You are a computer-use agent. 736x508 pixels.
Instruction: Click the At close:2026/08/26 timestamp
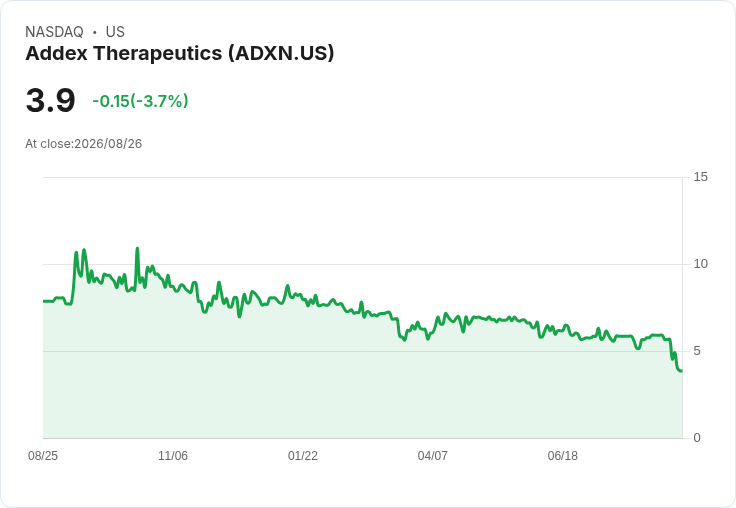(84, 144)
